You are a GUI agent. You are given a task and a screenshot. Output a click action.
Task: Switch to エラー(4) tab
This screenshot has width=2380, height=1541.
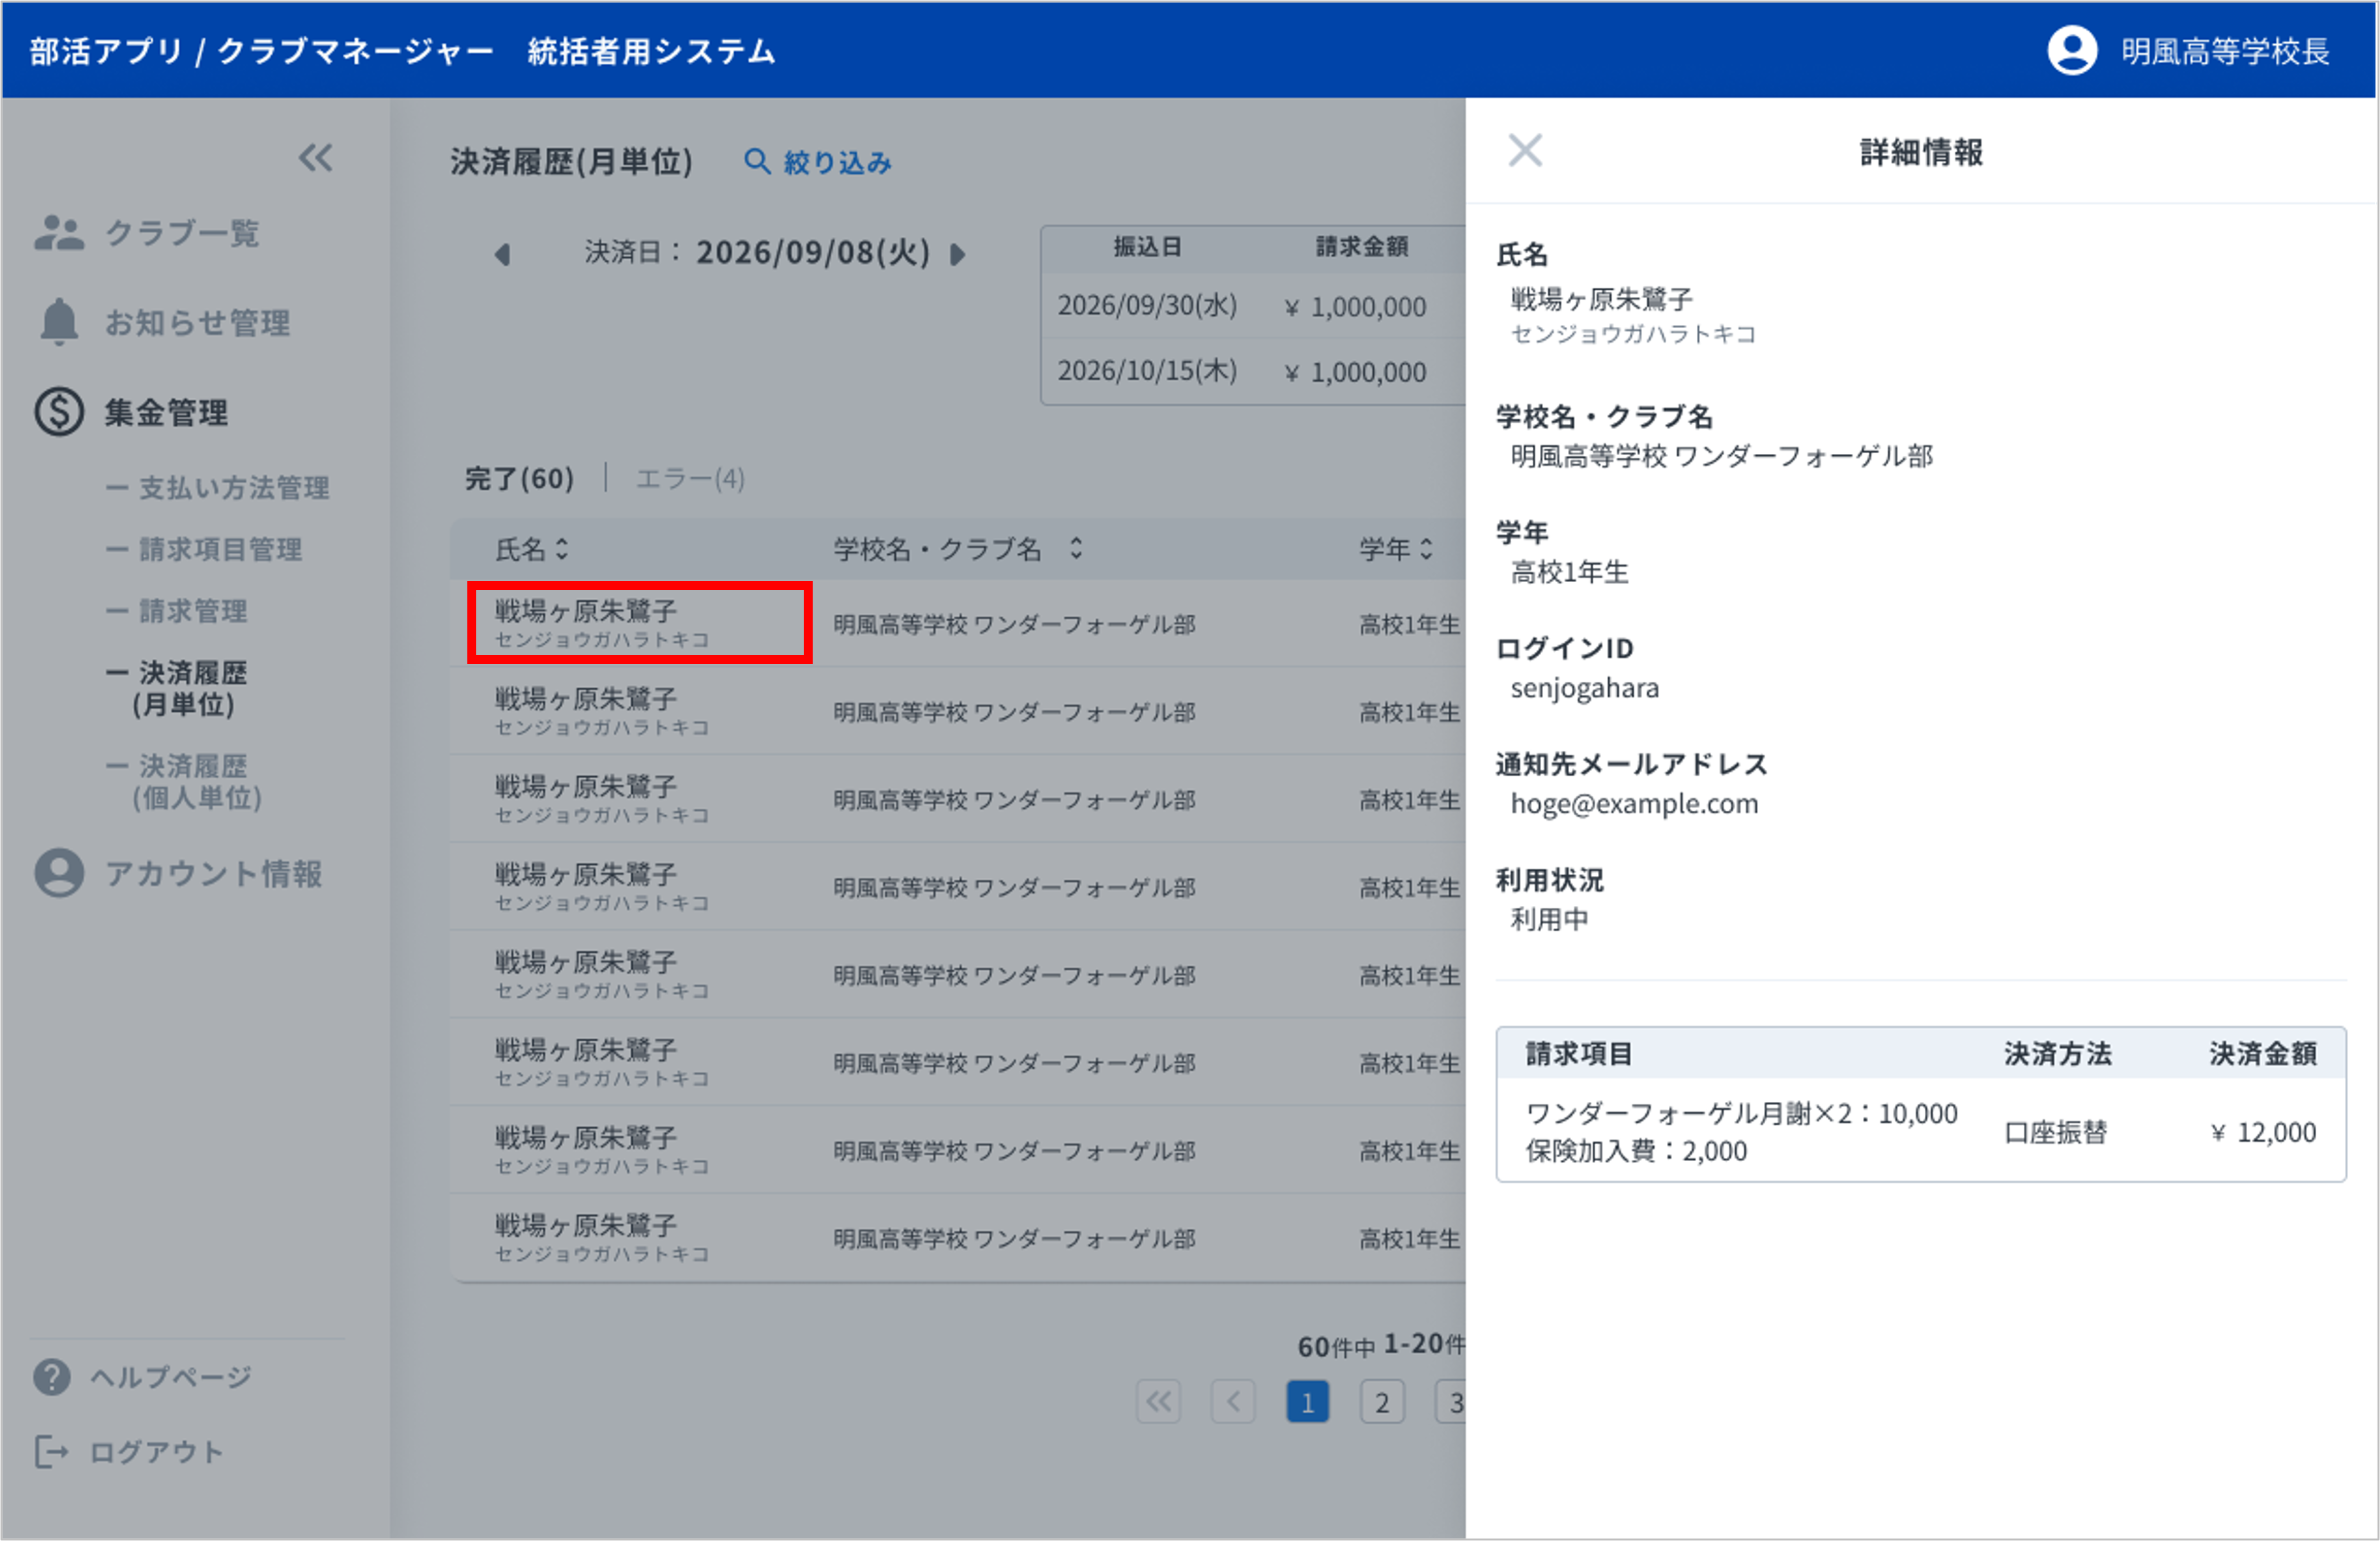[690, 478]
